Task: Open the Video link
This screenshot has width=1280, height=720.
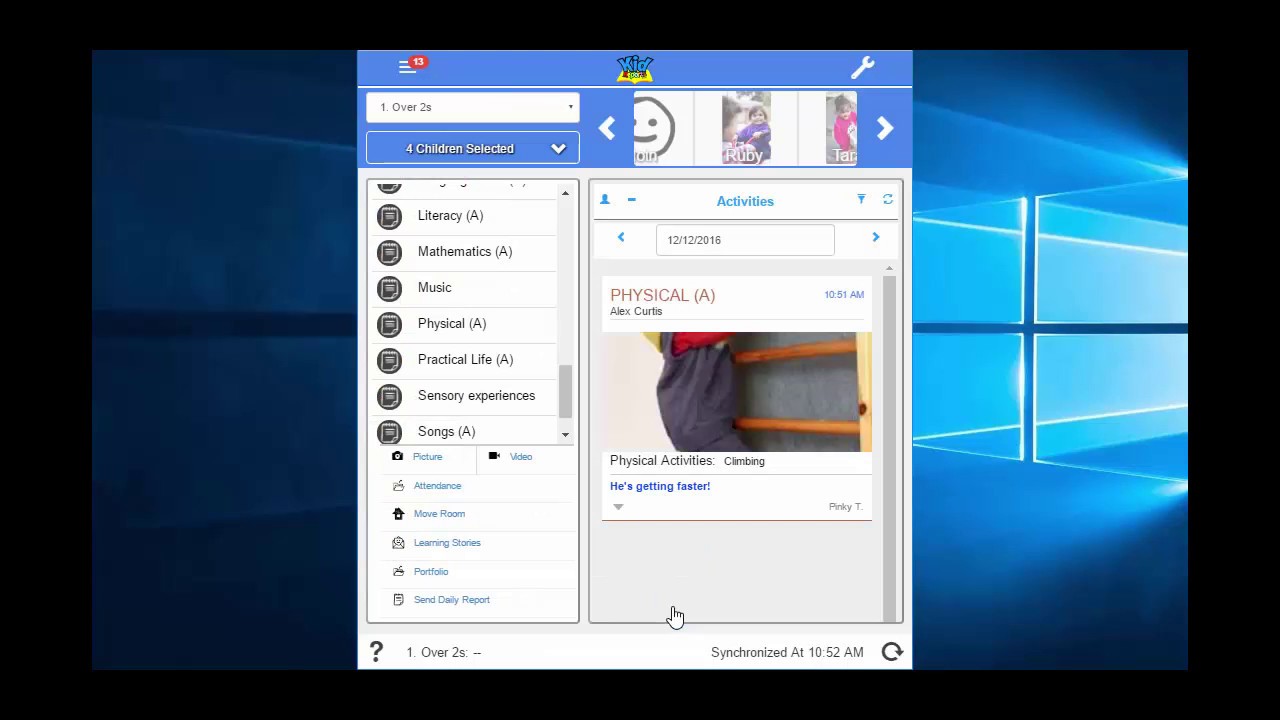Action: pyautogui.click(x=521, y=457)
